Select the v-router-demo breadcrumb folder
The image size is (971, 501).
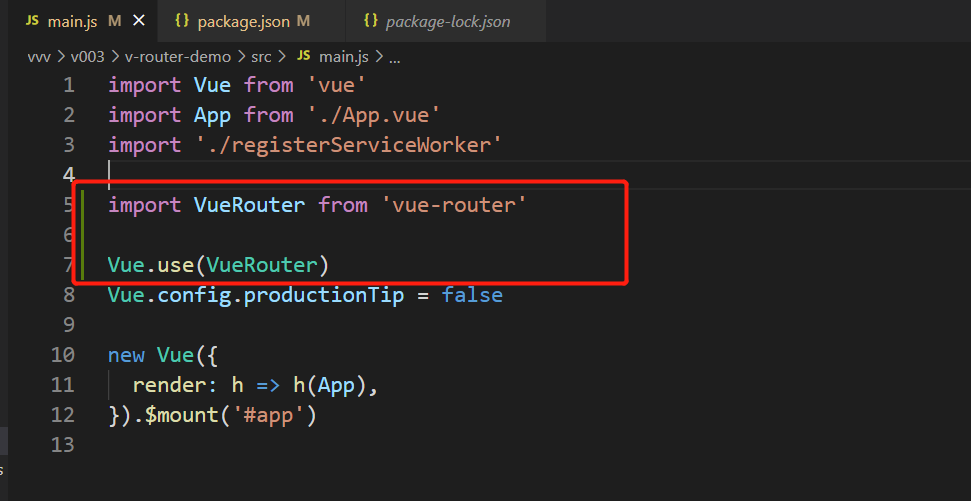pos(178,58)
